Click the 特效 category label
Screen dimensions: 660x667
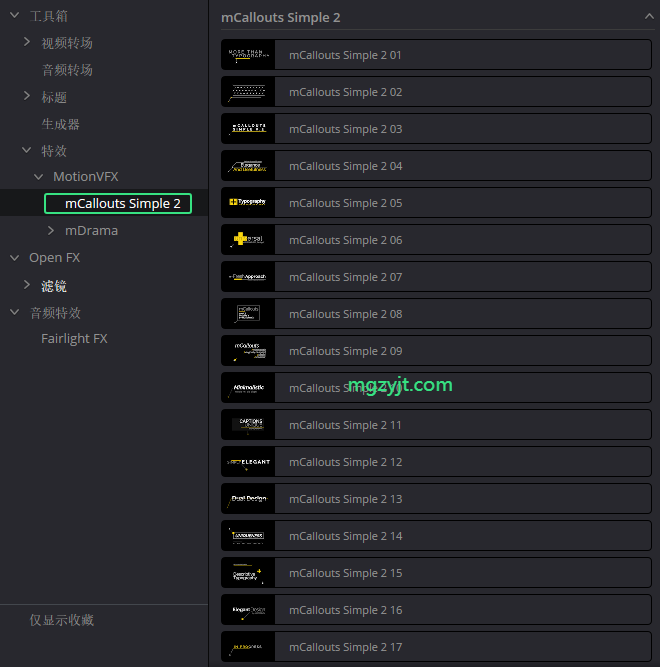coord(54,151)
